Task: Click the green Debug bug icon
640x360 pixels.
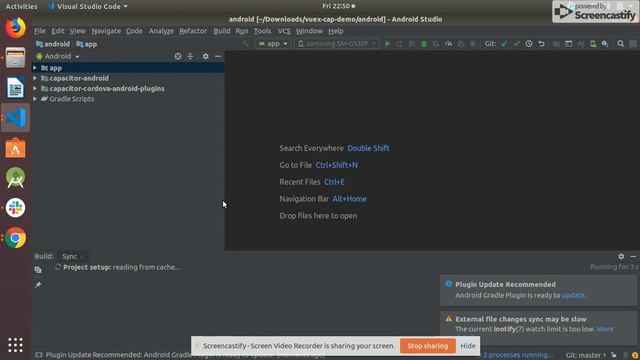Action: 424,44
